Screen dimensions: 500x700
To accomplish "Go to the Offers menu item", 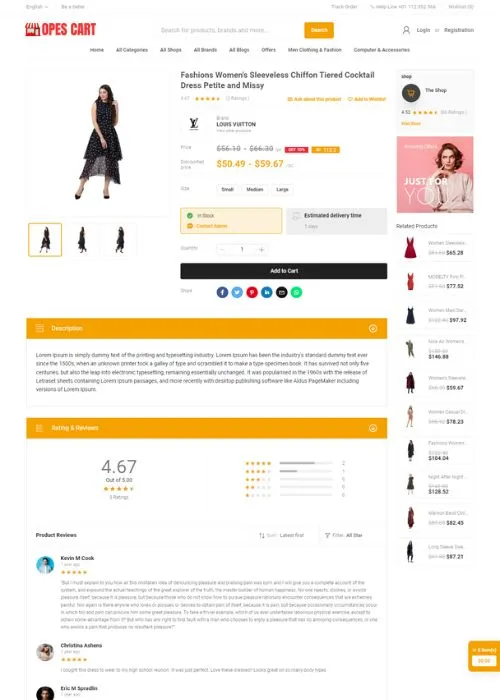I will coord(268,50).
